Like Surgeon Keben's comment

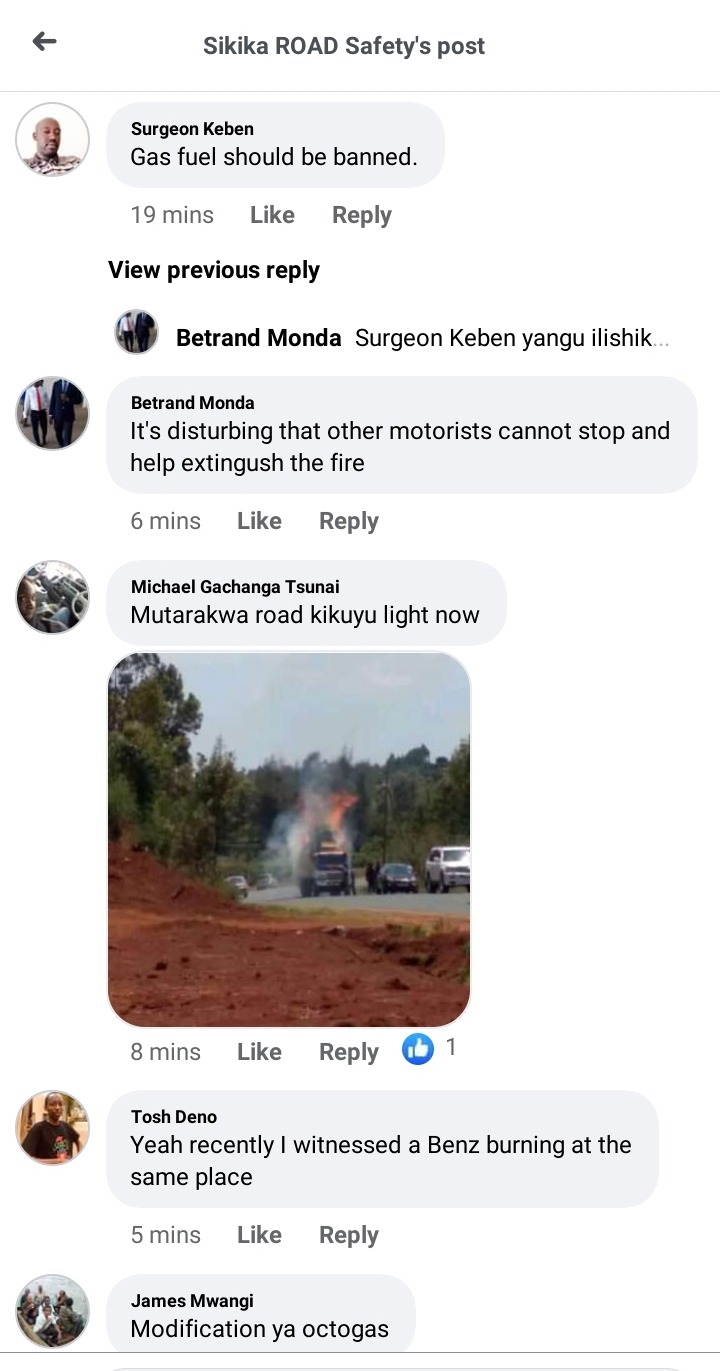pyautogui.click(x=272, y=215)
